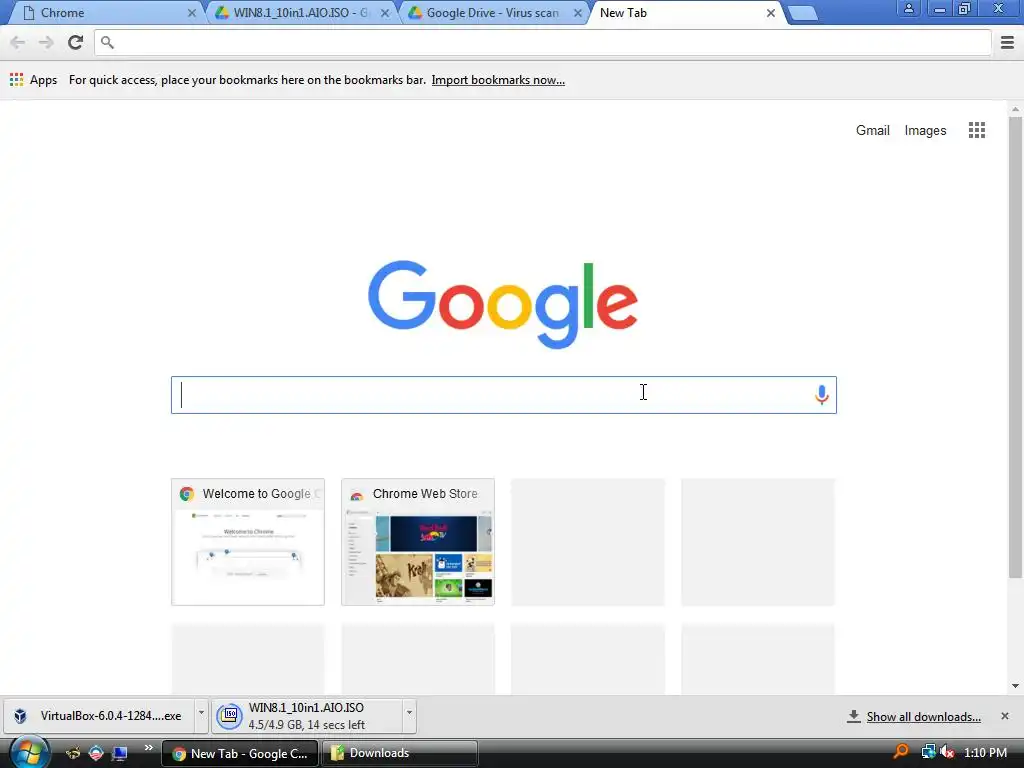
Task: Switch to Google Drive Virus scan tab
Action: point(493,13)
